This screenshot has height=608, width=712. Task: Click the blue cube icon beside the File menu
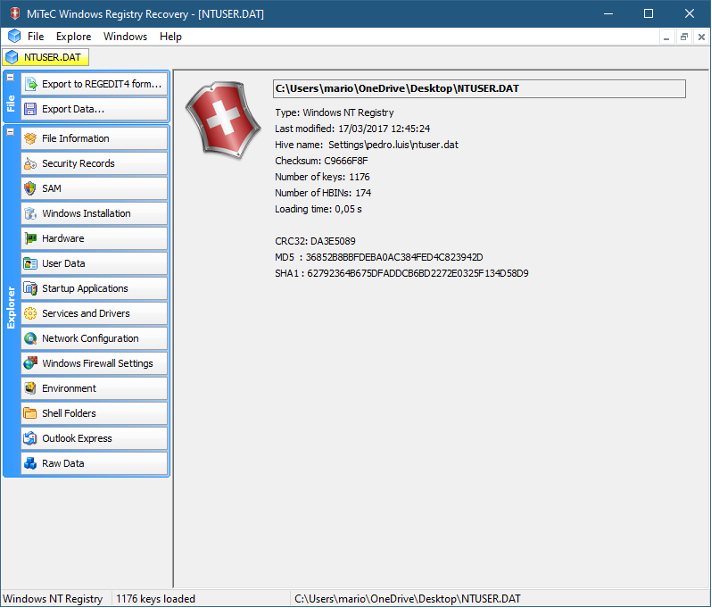pos(15,36)
